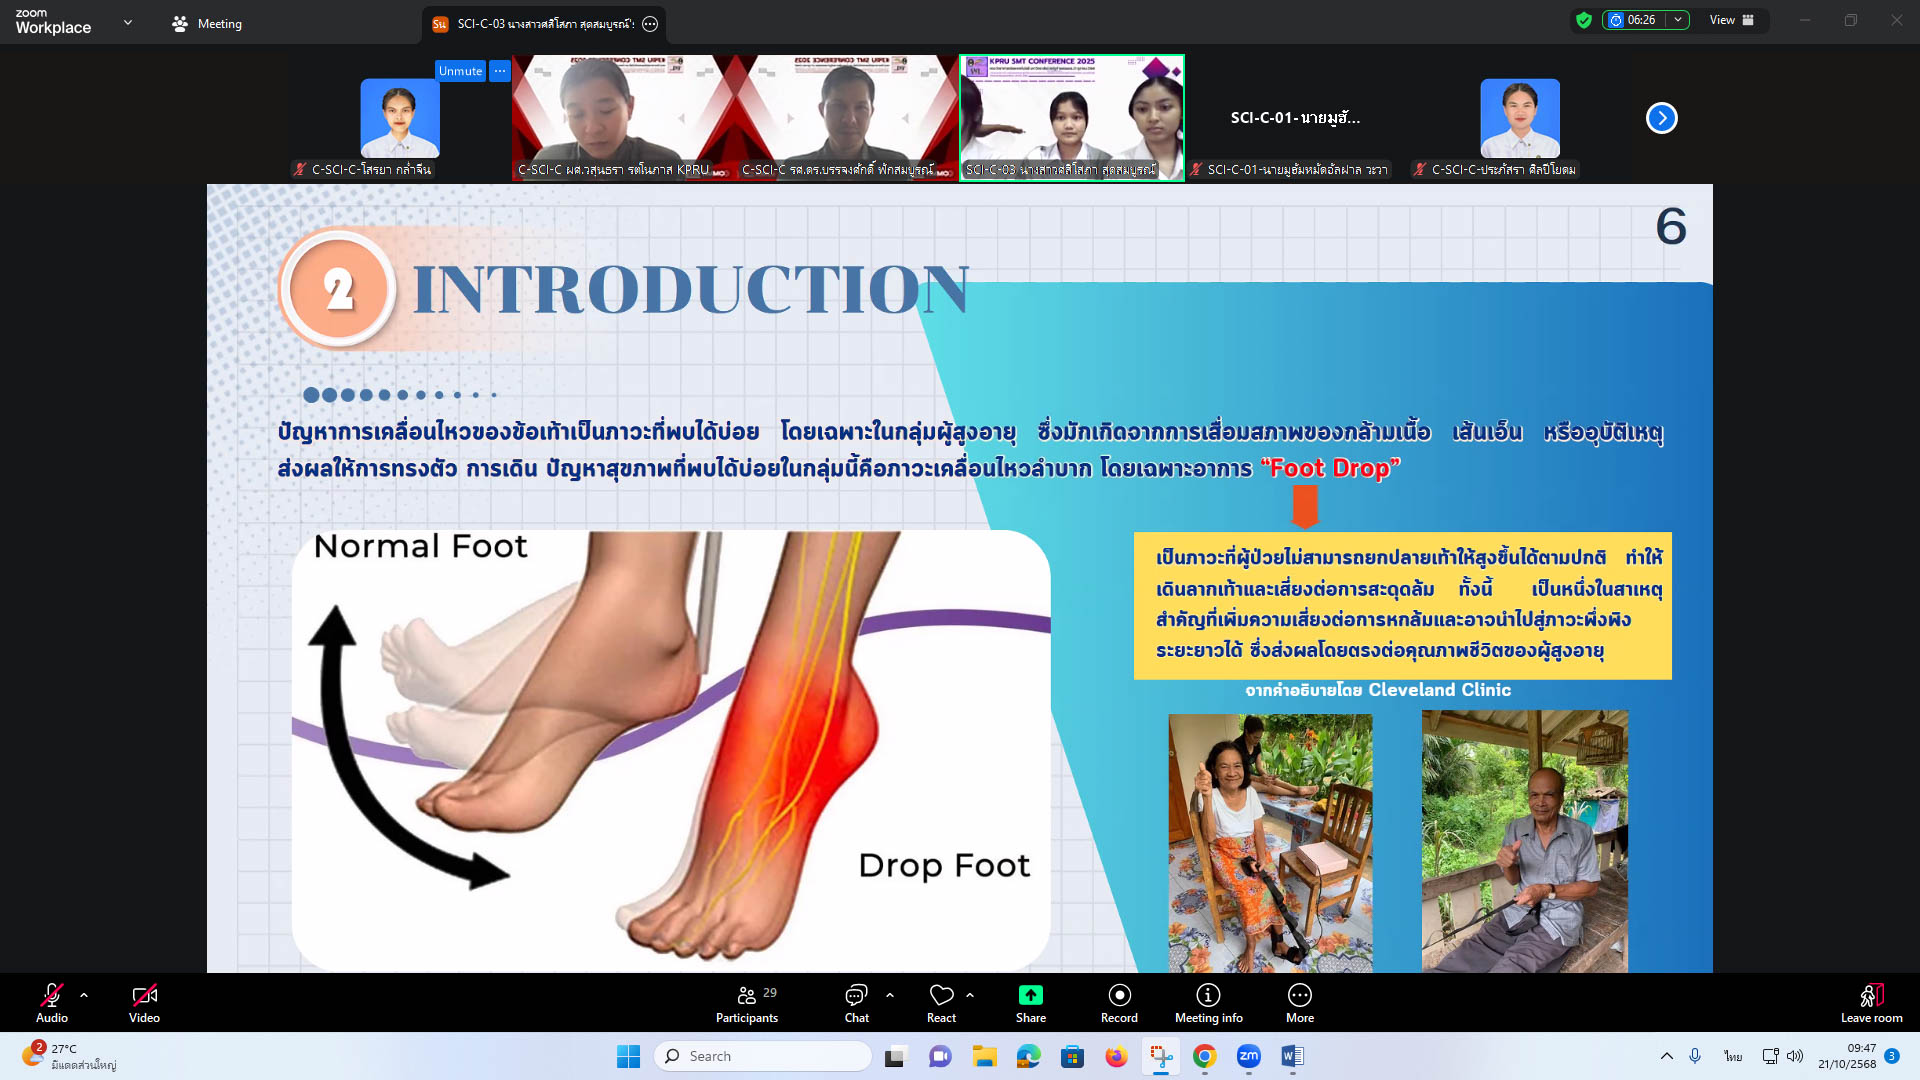The width and height of the screenshot is (1920, 1080).
Task: Click the Windows taskbar Search box
Action: (x=763, y=1056)
